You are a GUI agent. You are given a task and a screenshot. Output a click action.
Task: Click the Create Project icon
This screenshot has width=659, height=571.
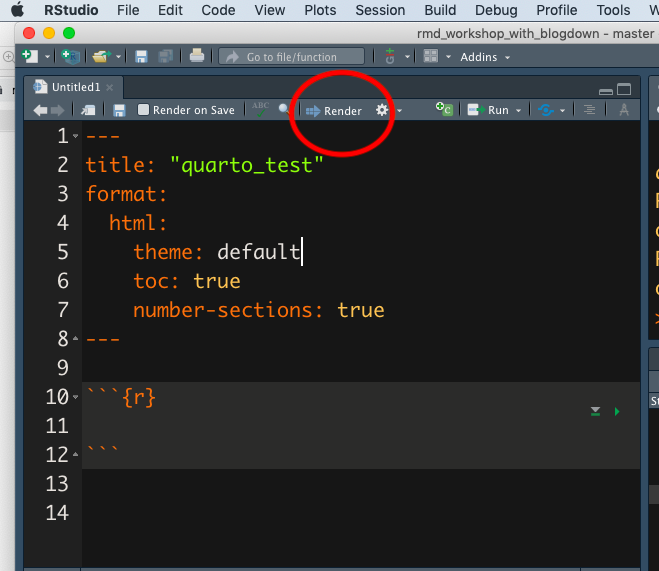pyautogui.click(x=70, y=56)
